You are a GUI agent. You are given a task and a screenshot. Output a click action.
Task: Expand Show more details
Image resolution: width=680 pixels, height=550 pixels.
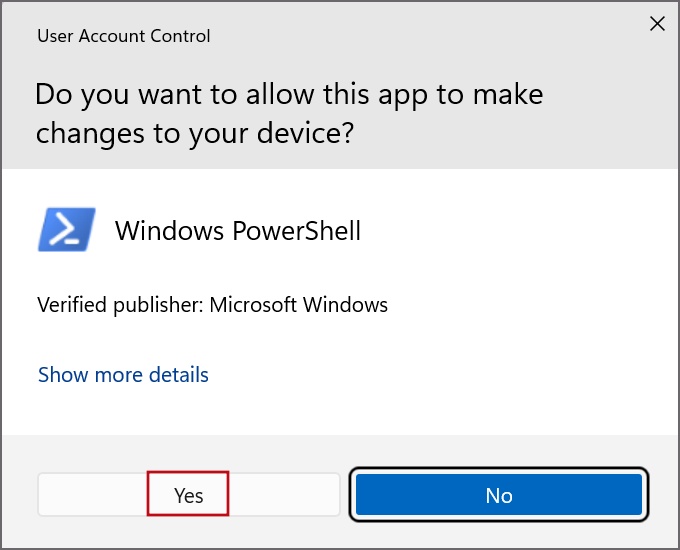[123, 375]
